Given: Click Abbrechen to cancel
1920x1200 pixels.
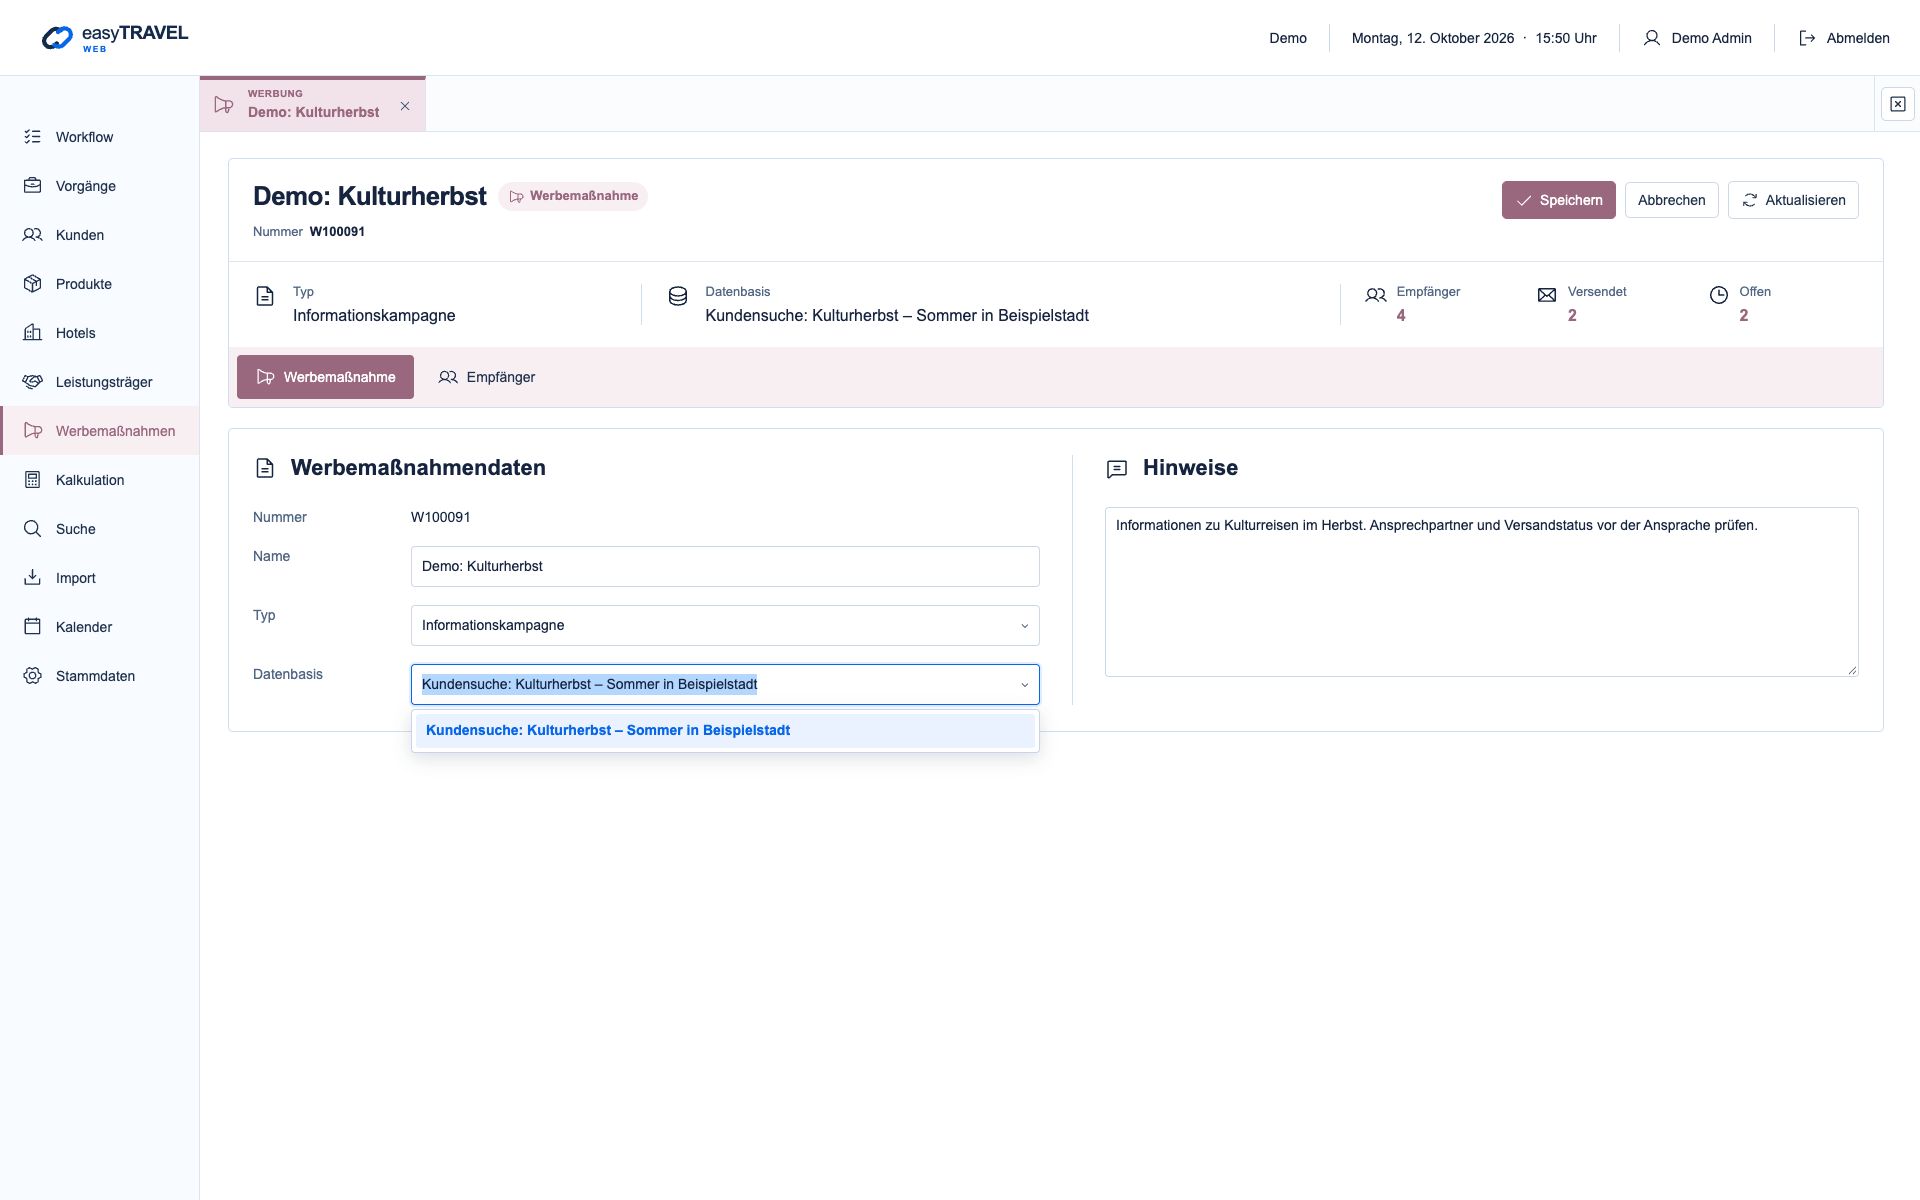Looking at the screenshot, I should tap(1671, 200).
